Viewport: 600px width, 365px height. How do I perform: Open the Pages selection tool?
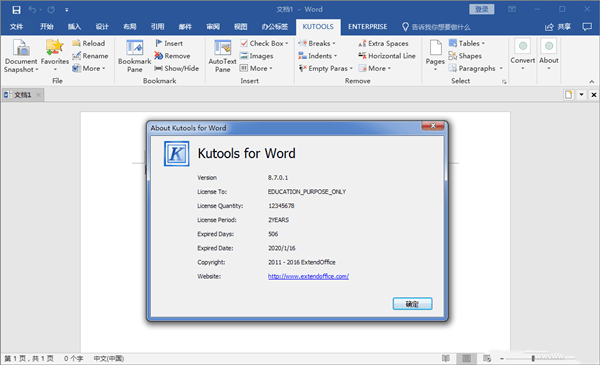[435, 55]
